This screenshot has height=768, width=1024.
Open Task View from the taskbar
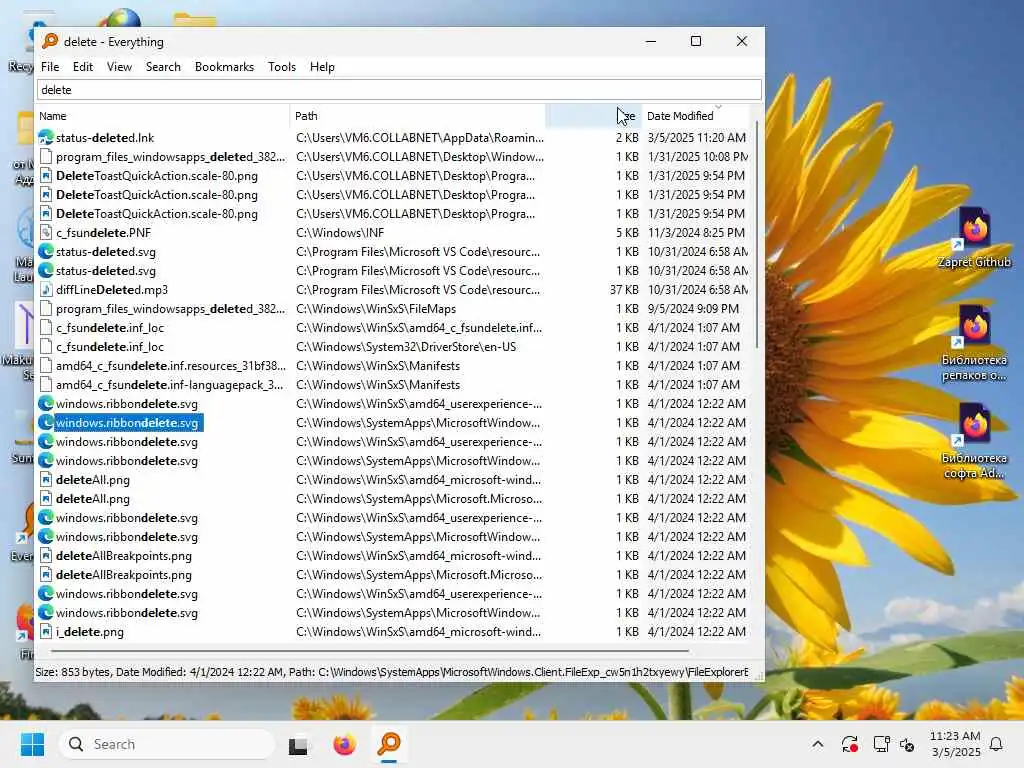298,744
